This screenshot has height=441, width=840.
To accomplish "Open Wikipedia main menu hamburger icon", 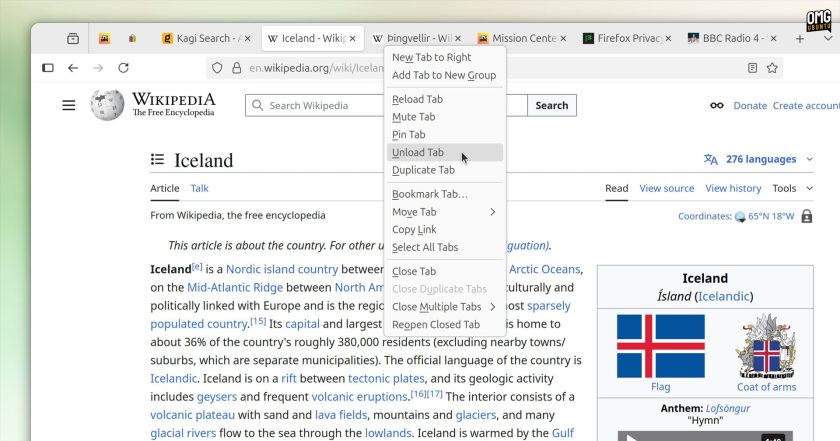I will tap(69, 106).
